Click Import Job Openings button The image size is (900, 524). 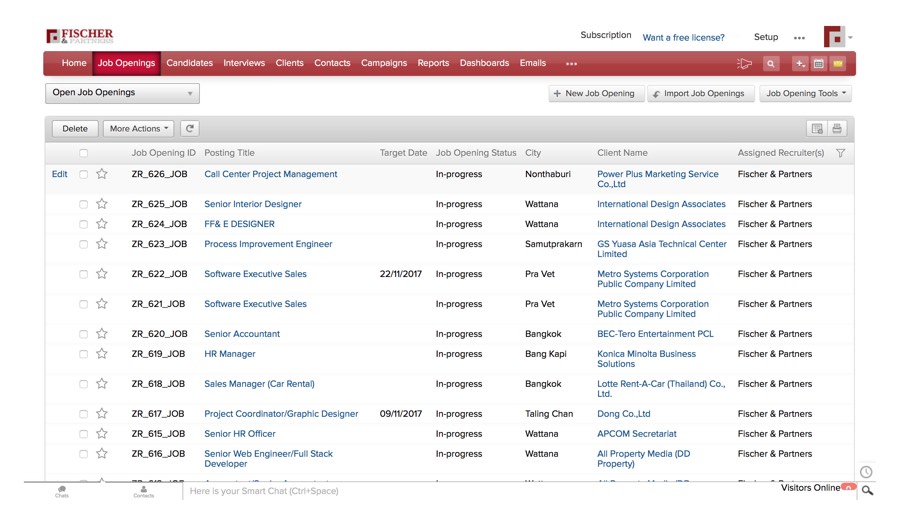(x=699, y=94)
